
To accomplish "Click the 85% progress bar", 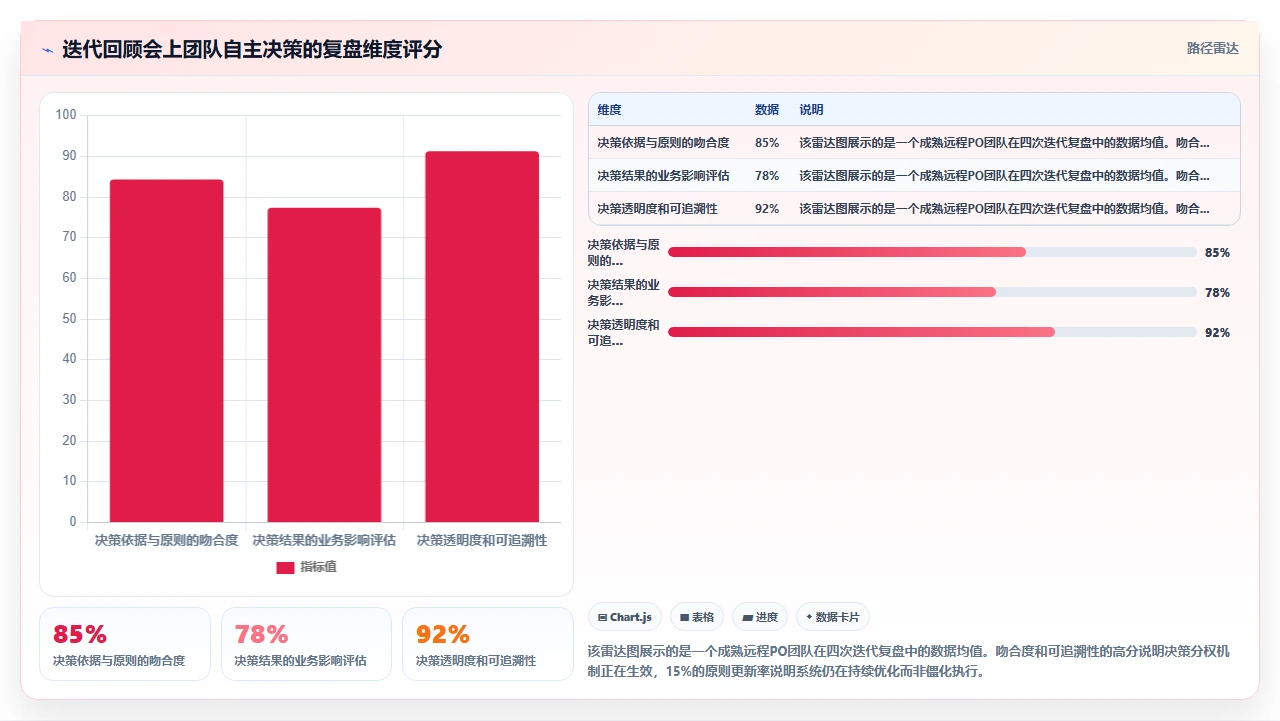I will (932, 252).
